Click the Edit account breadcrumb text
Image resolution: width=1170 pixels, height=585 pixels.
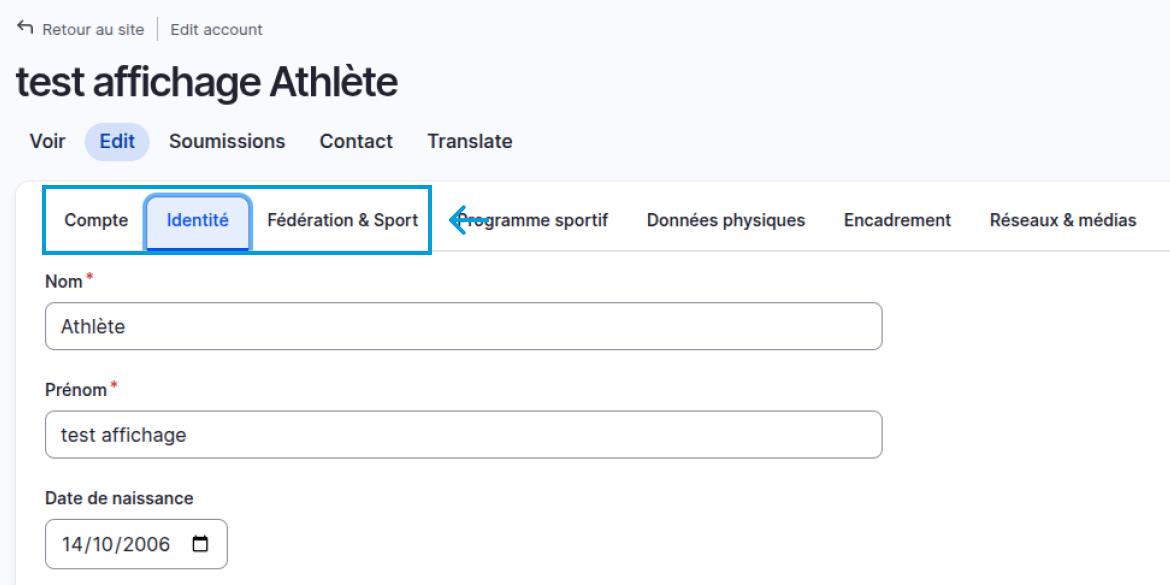coord(217,29)
